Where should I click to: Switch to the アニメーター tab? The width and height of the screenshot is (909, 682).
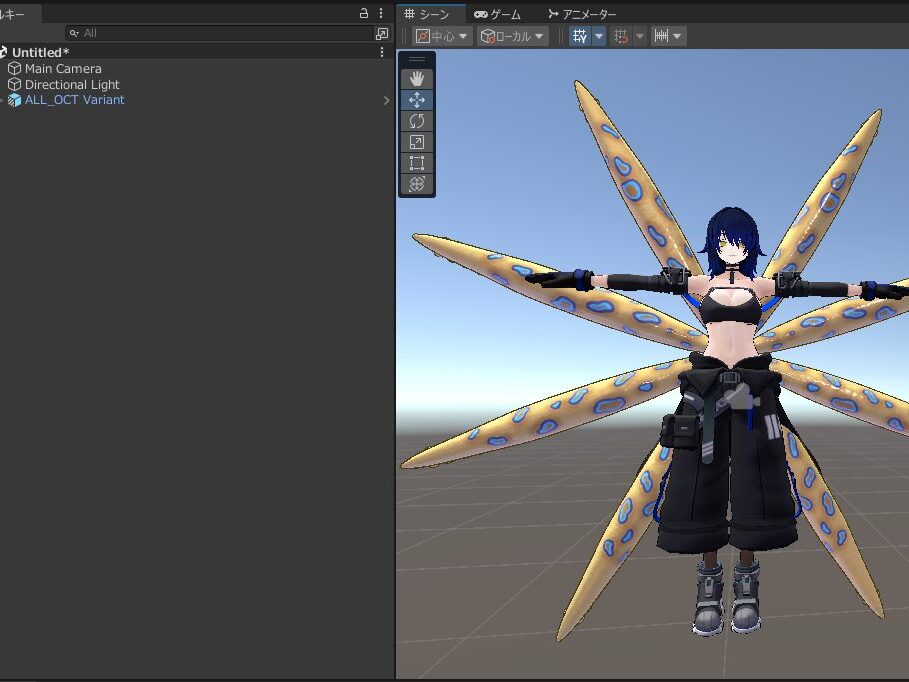581,14
